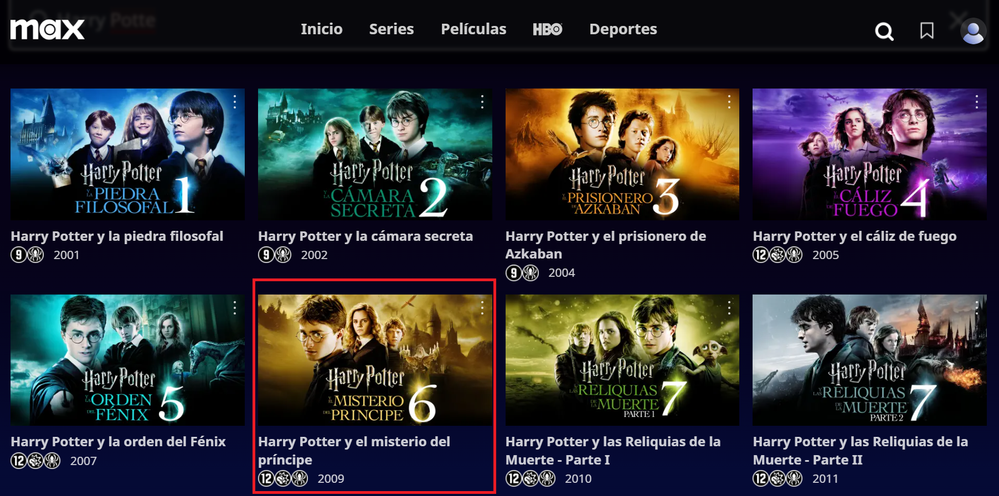This screenshot has width=999, height=496.
Task: Open three-dot menu on Prisionero de Azkaban thumbnail
Action: (729, 102)
